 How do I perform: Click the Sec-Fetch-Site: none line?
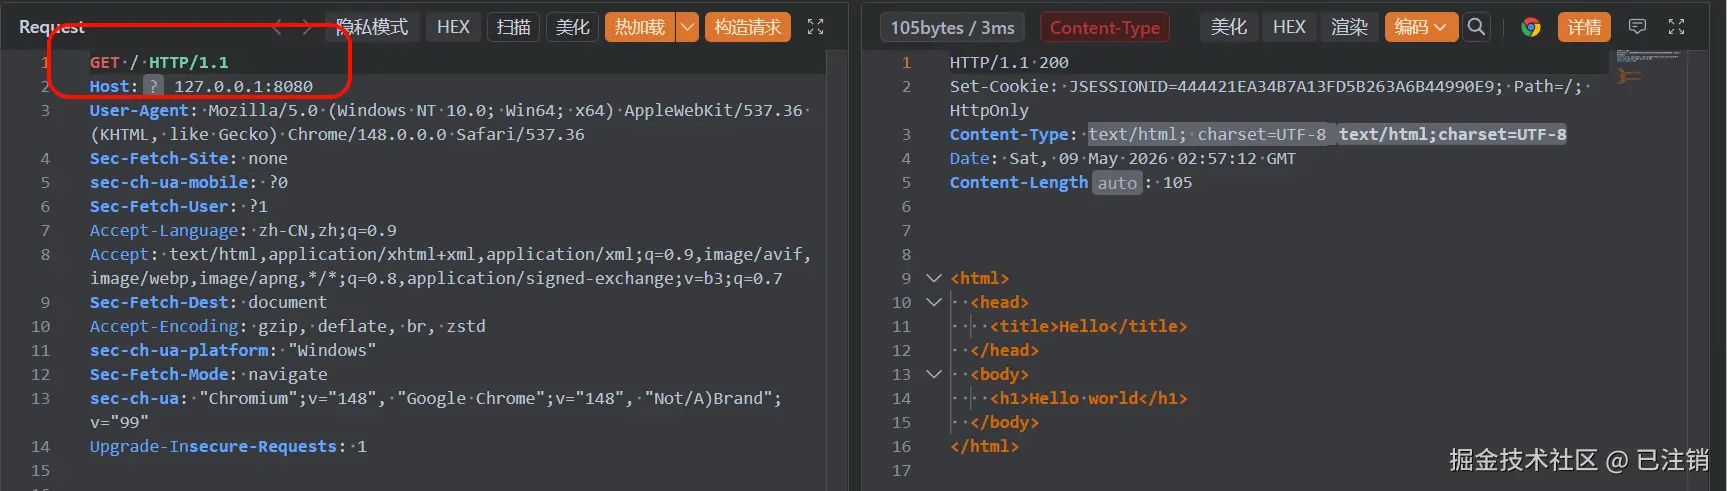pos(188,158)
